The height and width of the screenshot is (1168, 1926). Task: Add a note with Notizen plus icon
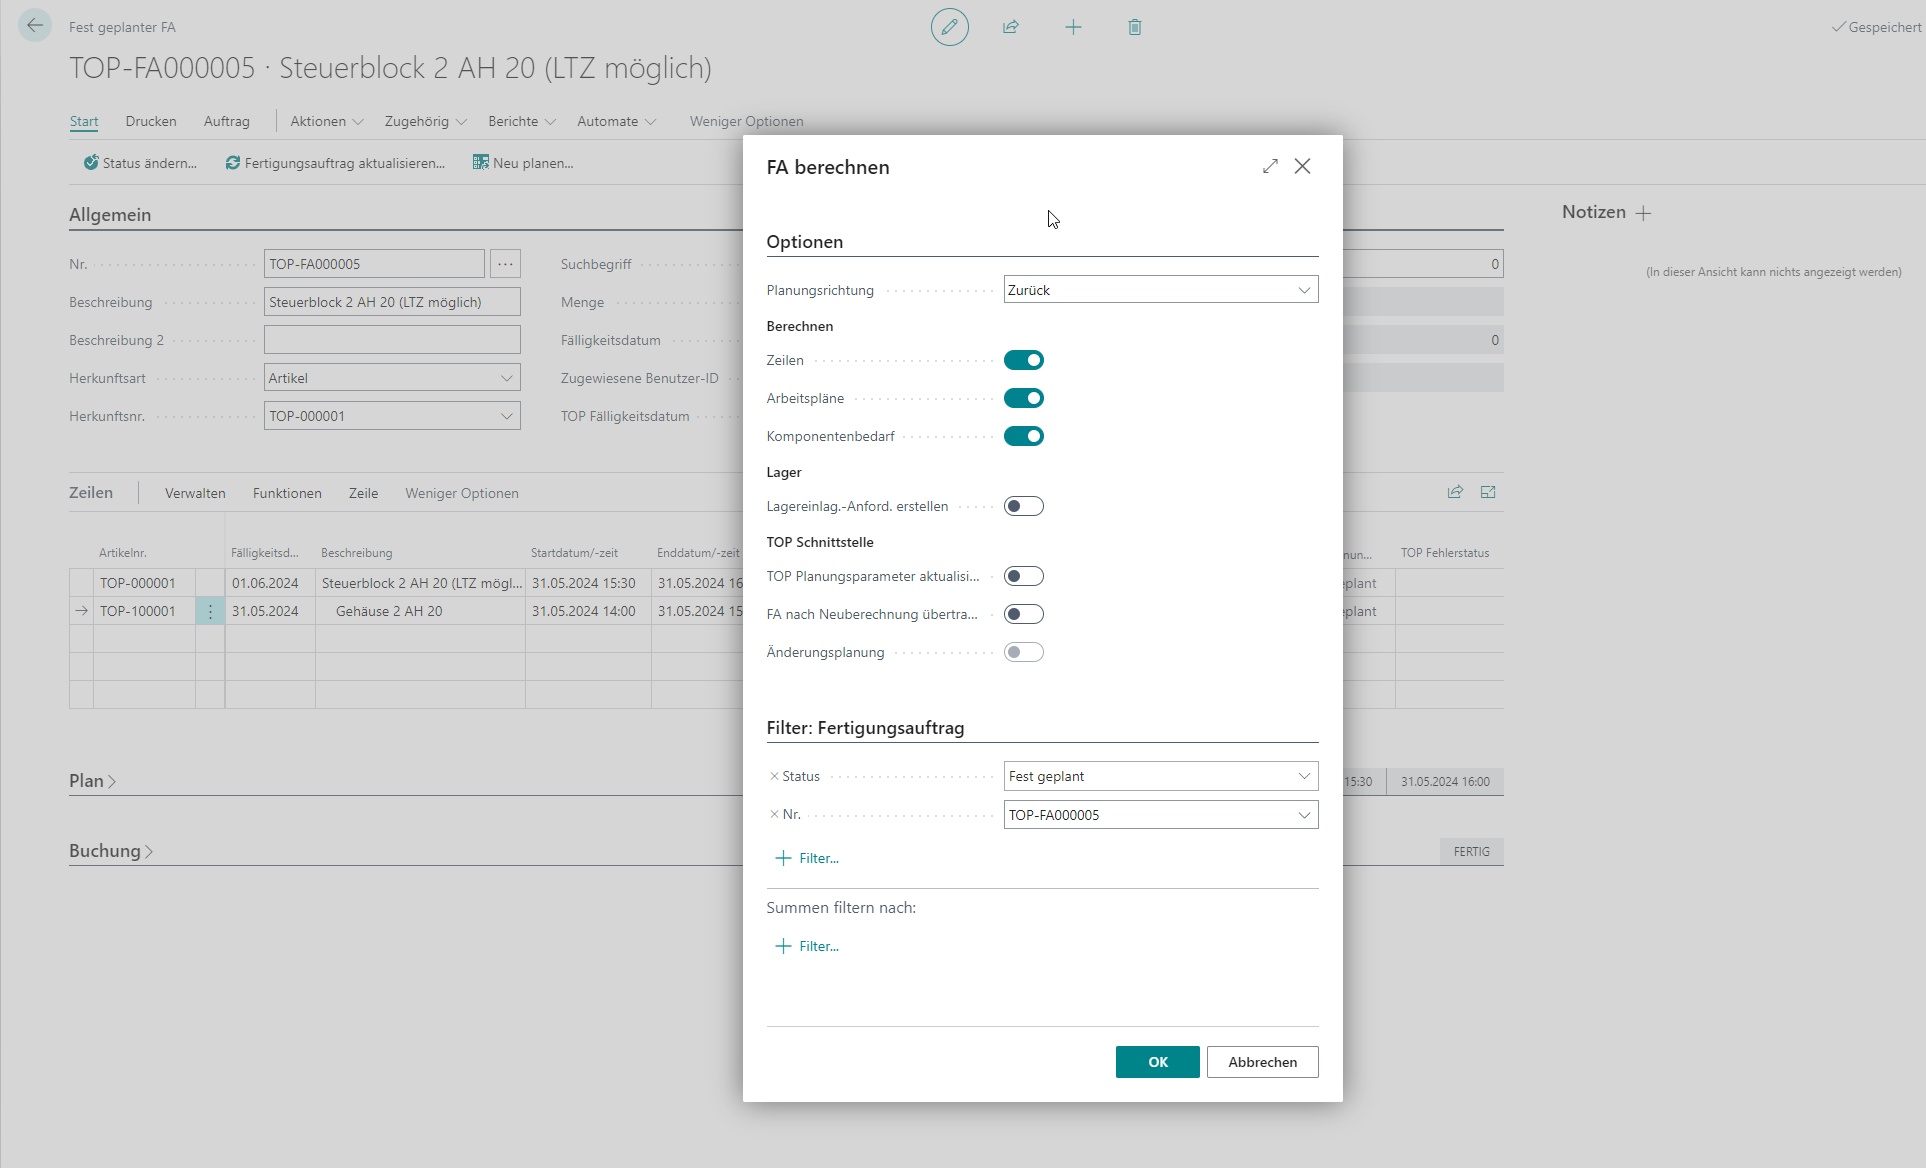[x=1643, y=213]
